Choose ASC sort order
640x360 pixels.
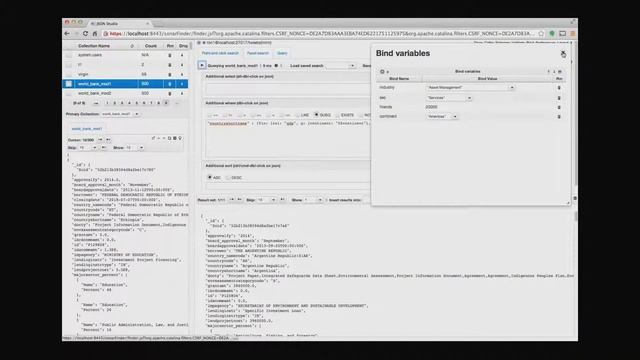click(210, 178)
